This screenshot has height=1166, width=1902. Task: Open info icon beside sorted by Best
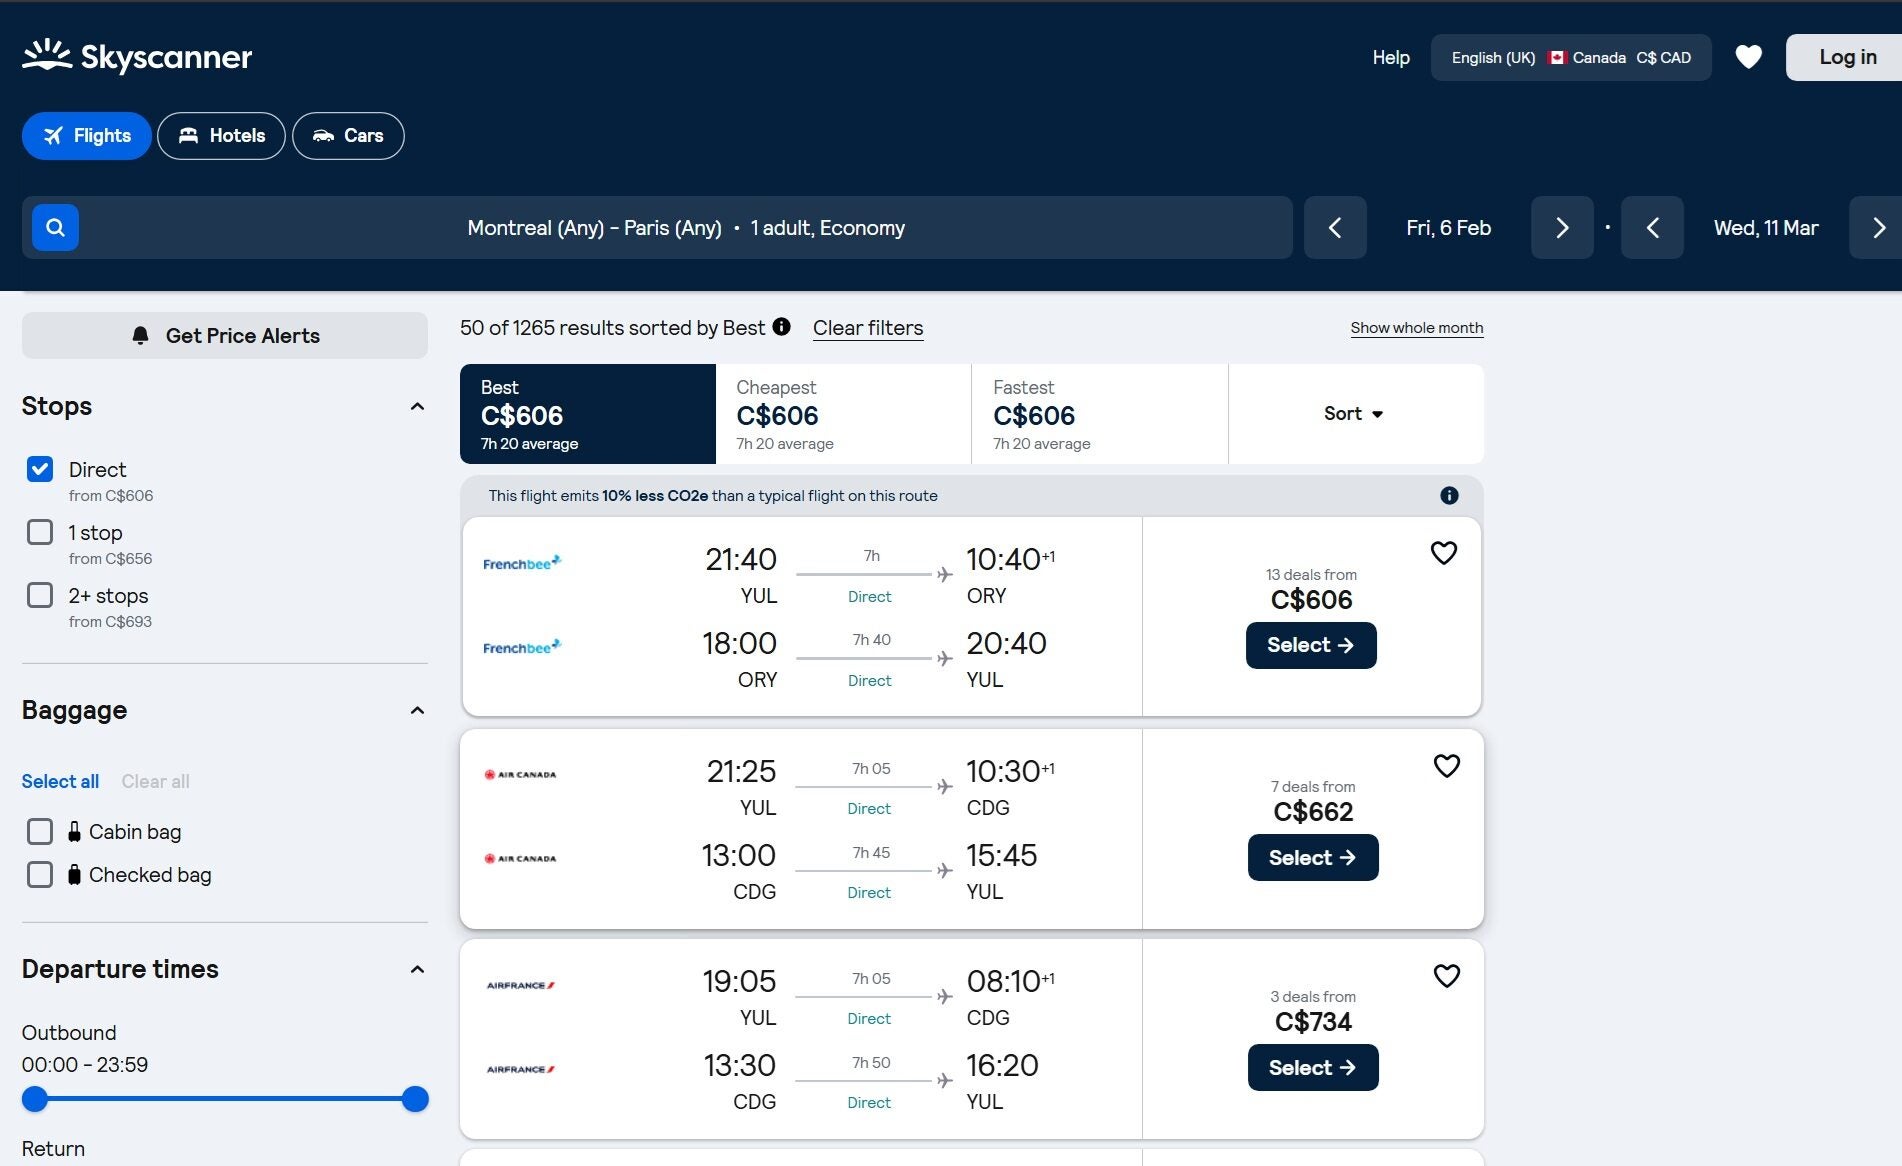(x=782, y=327)
